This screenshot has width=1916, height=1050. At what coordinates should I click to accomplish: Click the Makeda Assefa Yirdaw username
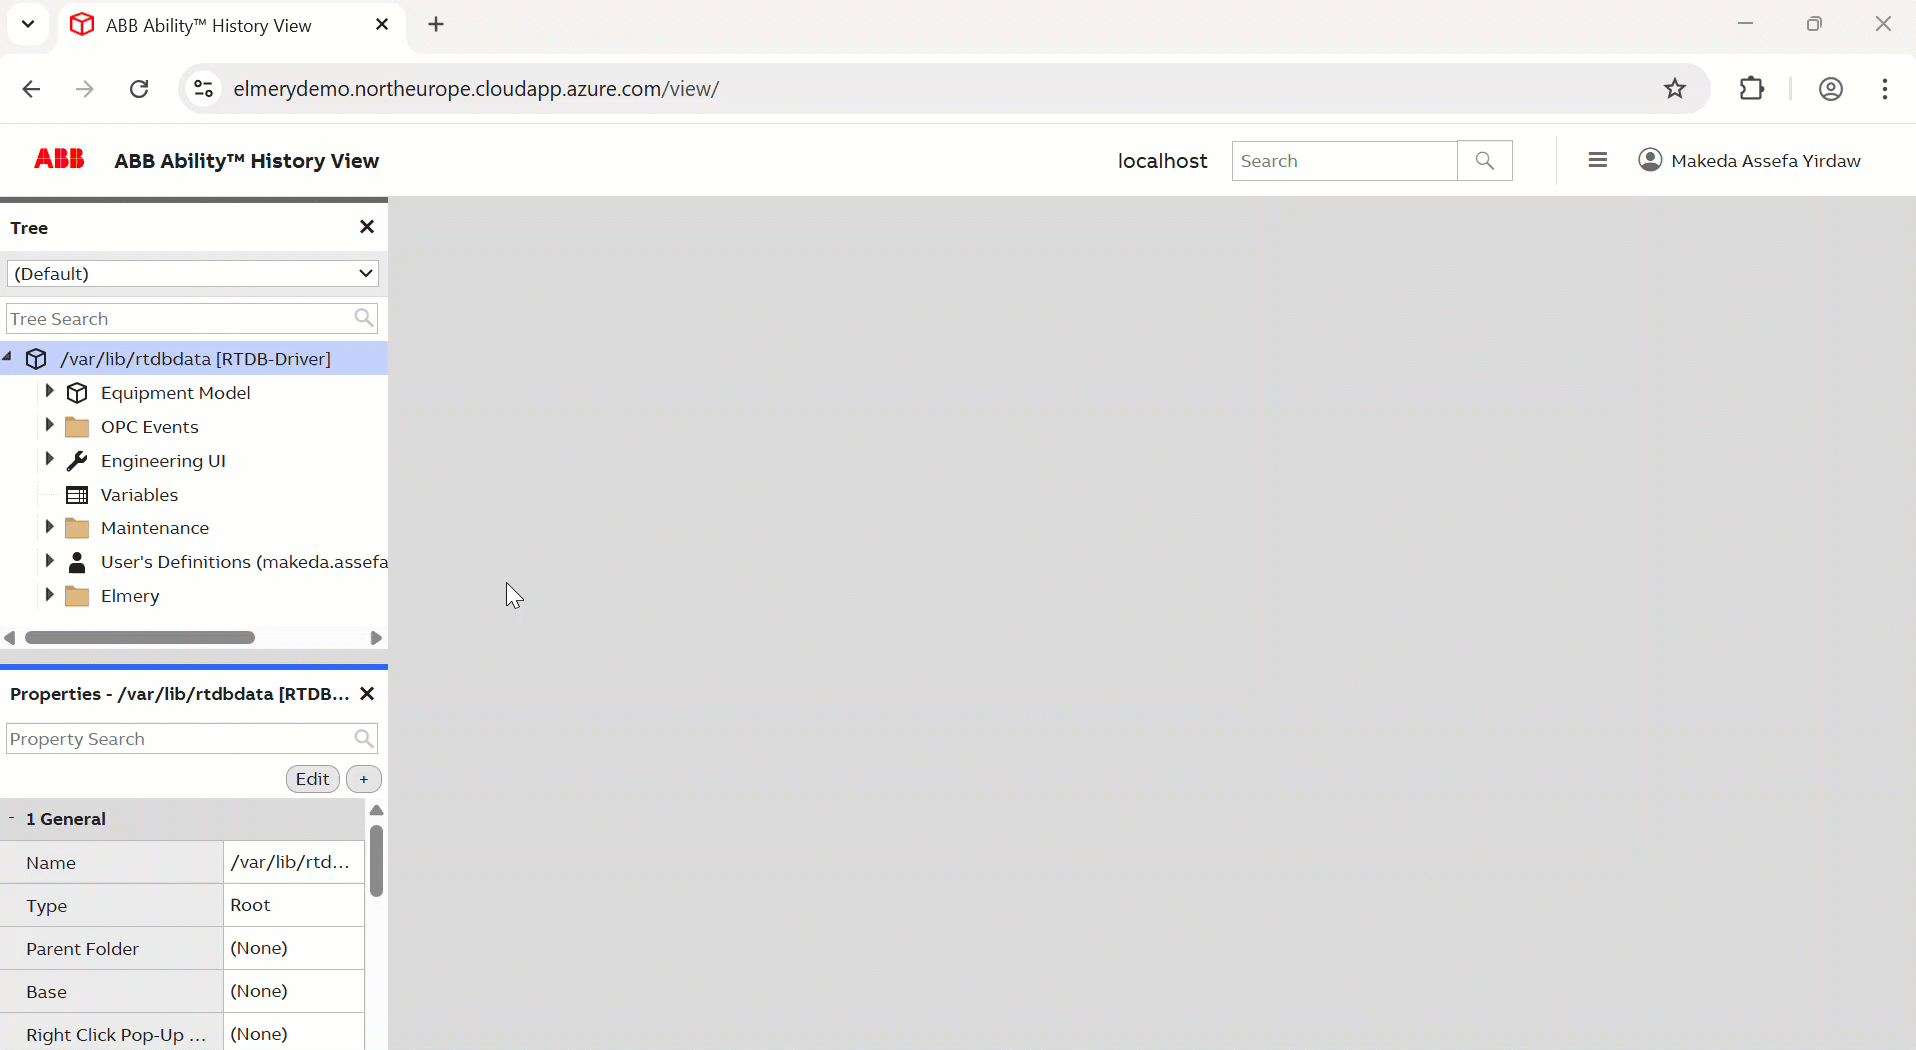tap(1766, 161)
